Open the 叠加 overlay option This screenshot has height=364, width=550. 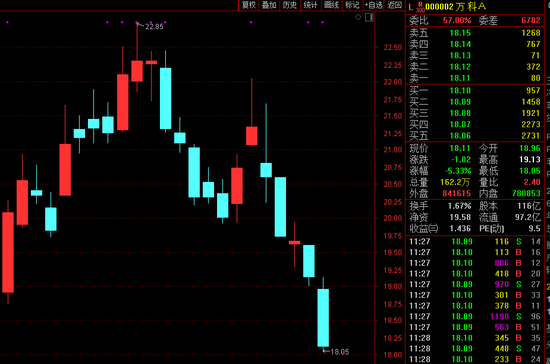pyautogui.click(x=269, y=5)
